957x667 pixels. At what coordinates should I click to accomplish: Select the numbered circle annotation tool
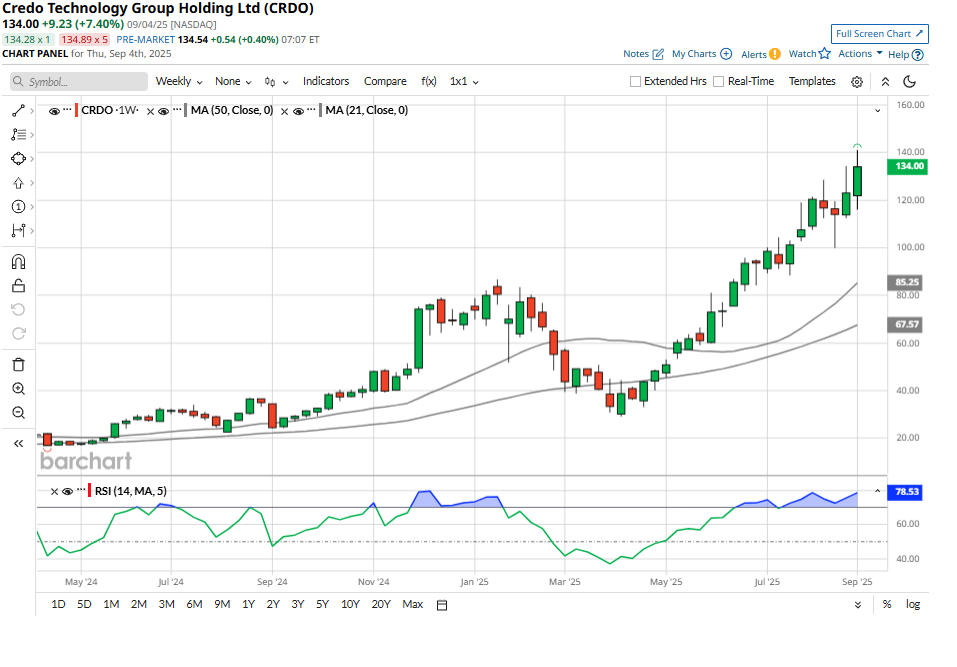coord(18,207)
